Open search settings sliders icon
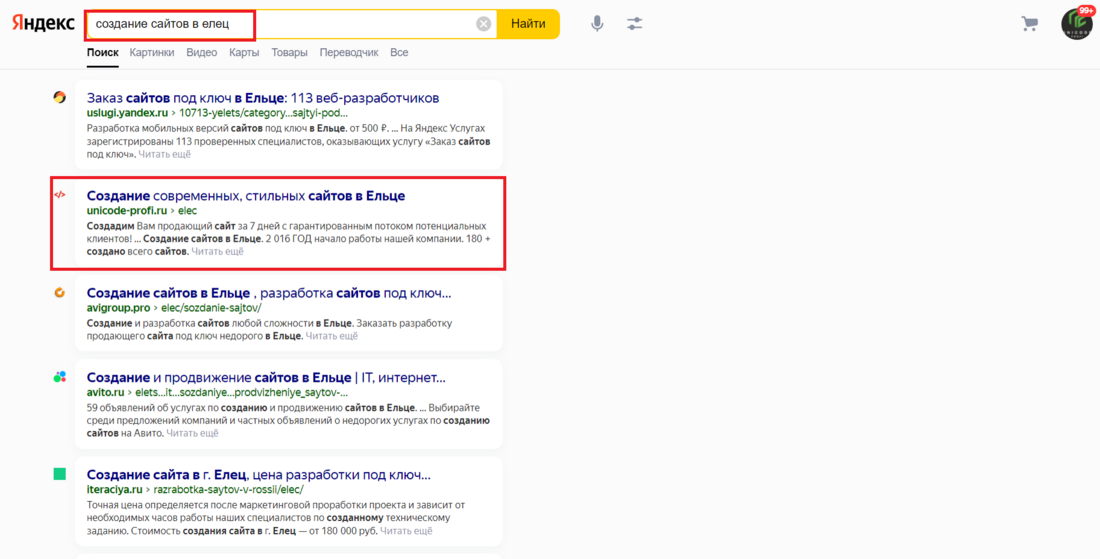This screenshot has height=559, width=1100. (x=635, y=24)
